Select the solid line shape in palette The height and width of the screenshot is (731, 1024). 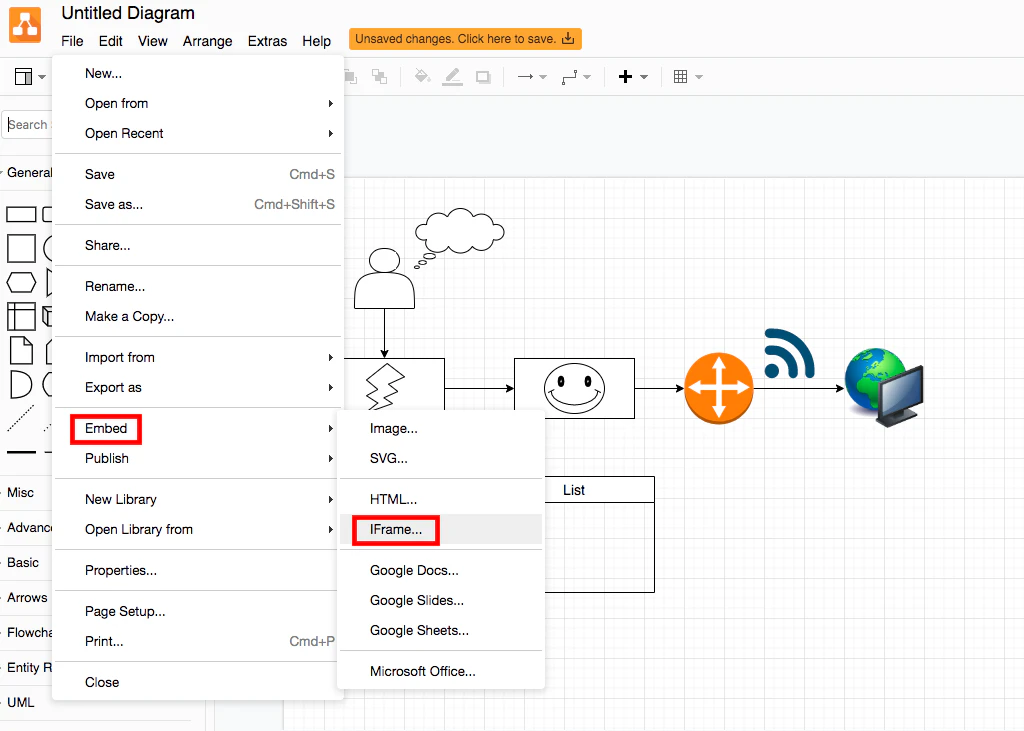[21, 452]
